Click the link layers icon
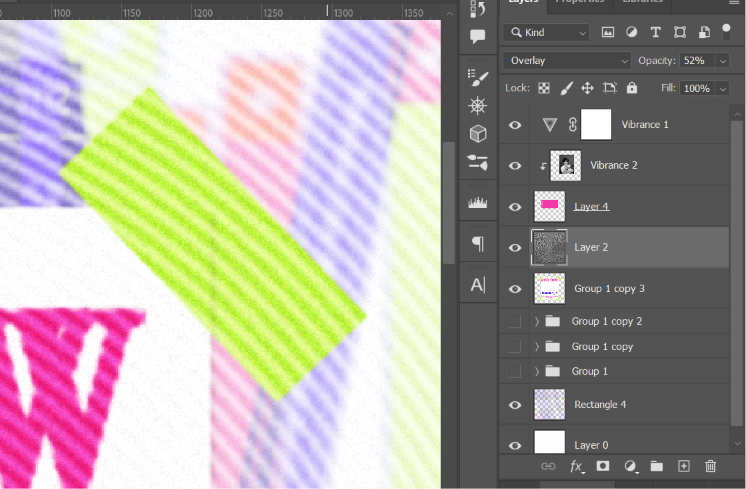The height and width of the screenshot is (489, 746). (x=548, y=466)
